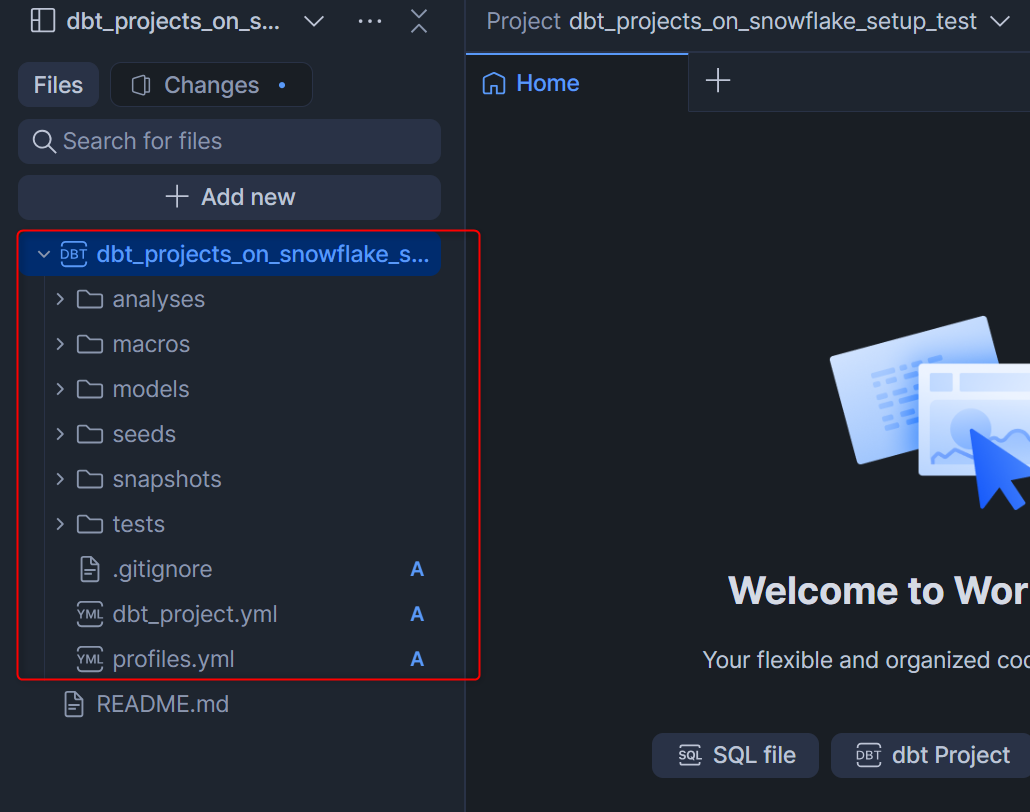
Task: Click the Home house icon
Action: coord(494,83)
